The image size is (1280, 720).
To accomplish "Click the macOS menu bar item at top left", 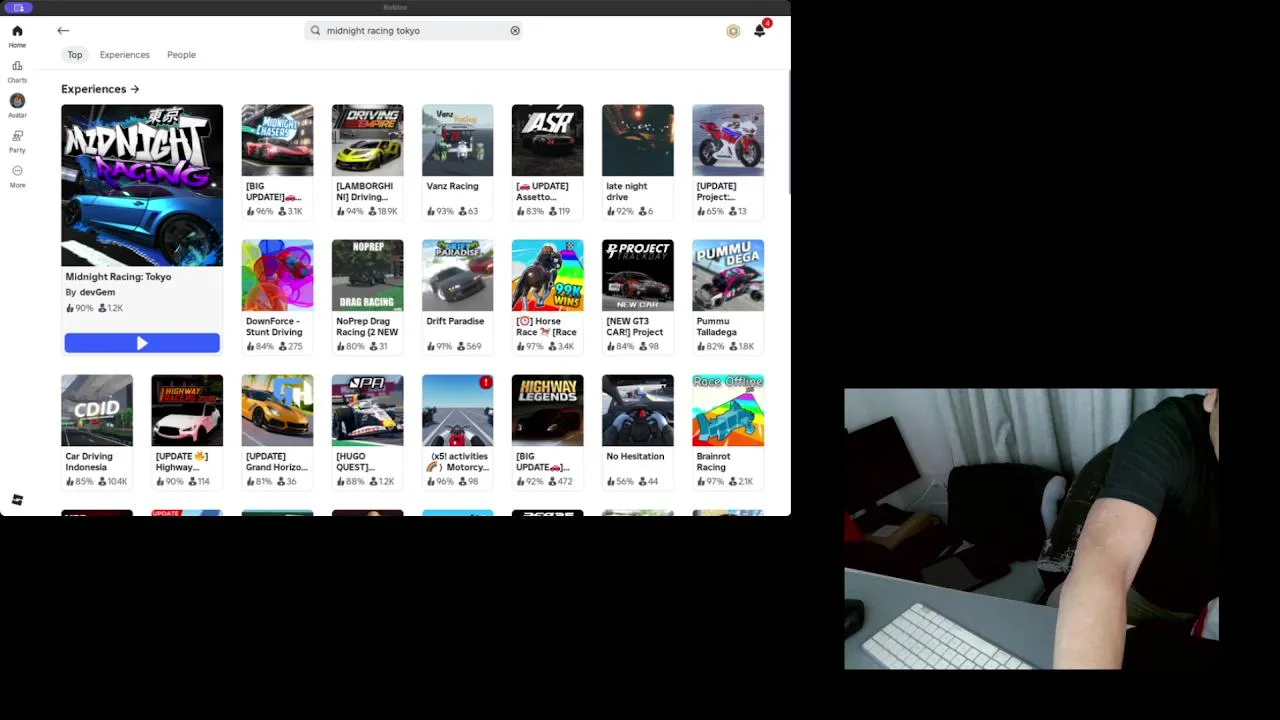I will [18, 7].
